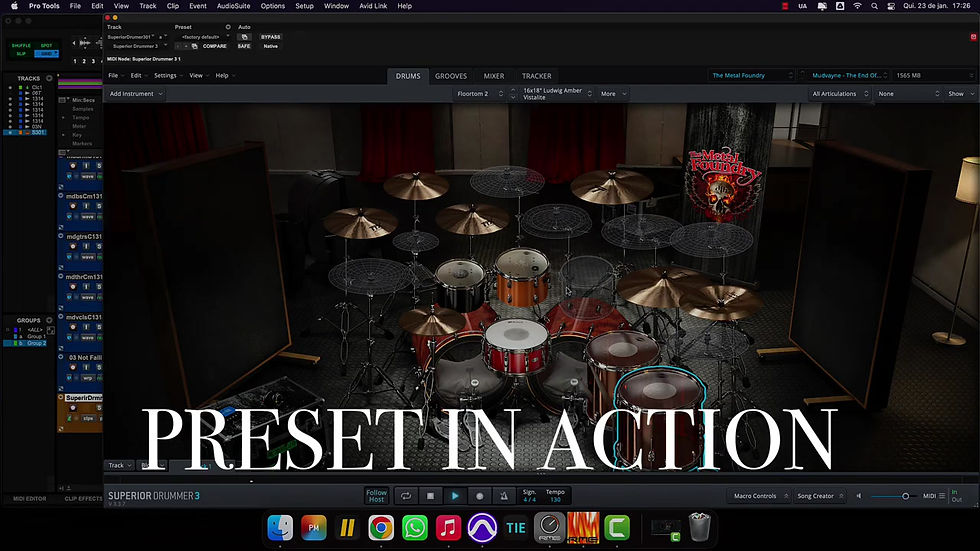Open the All Articulations dropdown
Screen dimensions: 980x551
pos(839,94)
